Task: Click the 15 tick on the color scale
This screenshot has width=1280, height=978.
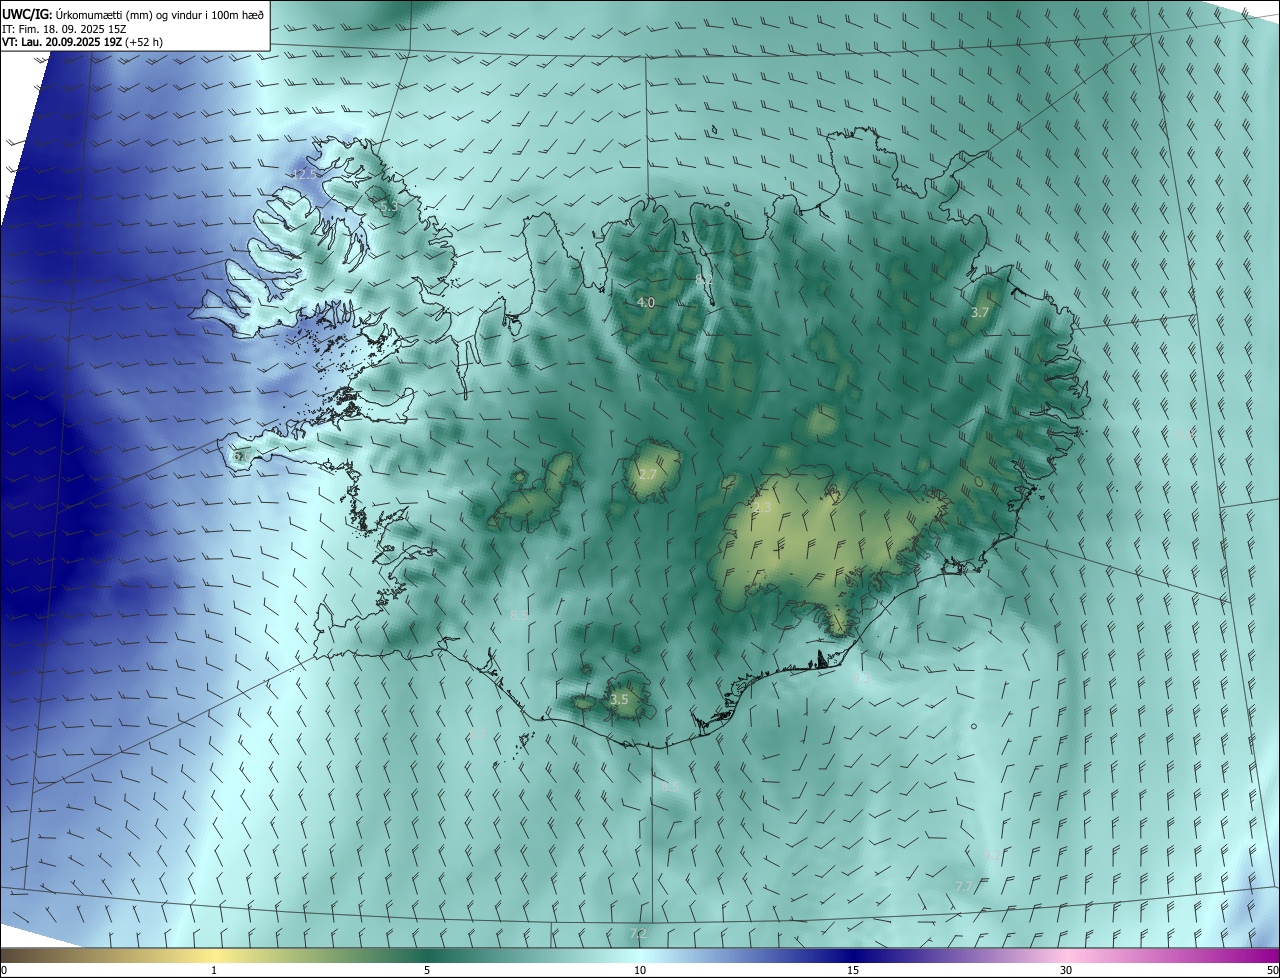Action: [853, 970]
